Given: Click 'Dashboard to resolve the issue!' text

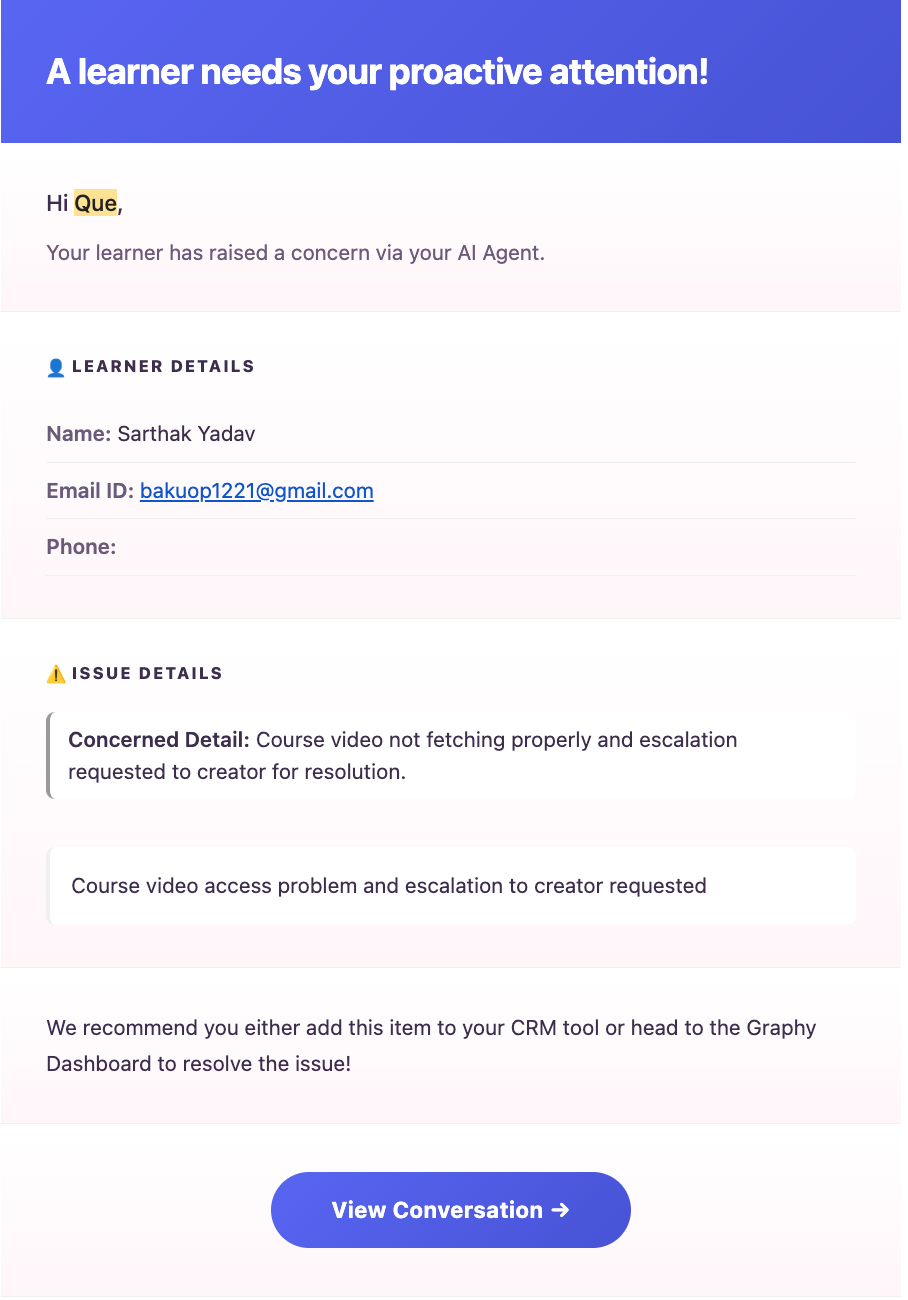Looking at the screenshot, I should [x=199, y=1063].
